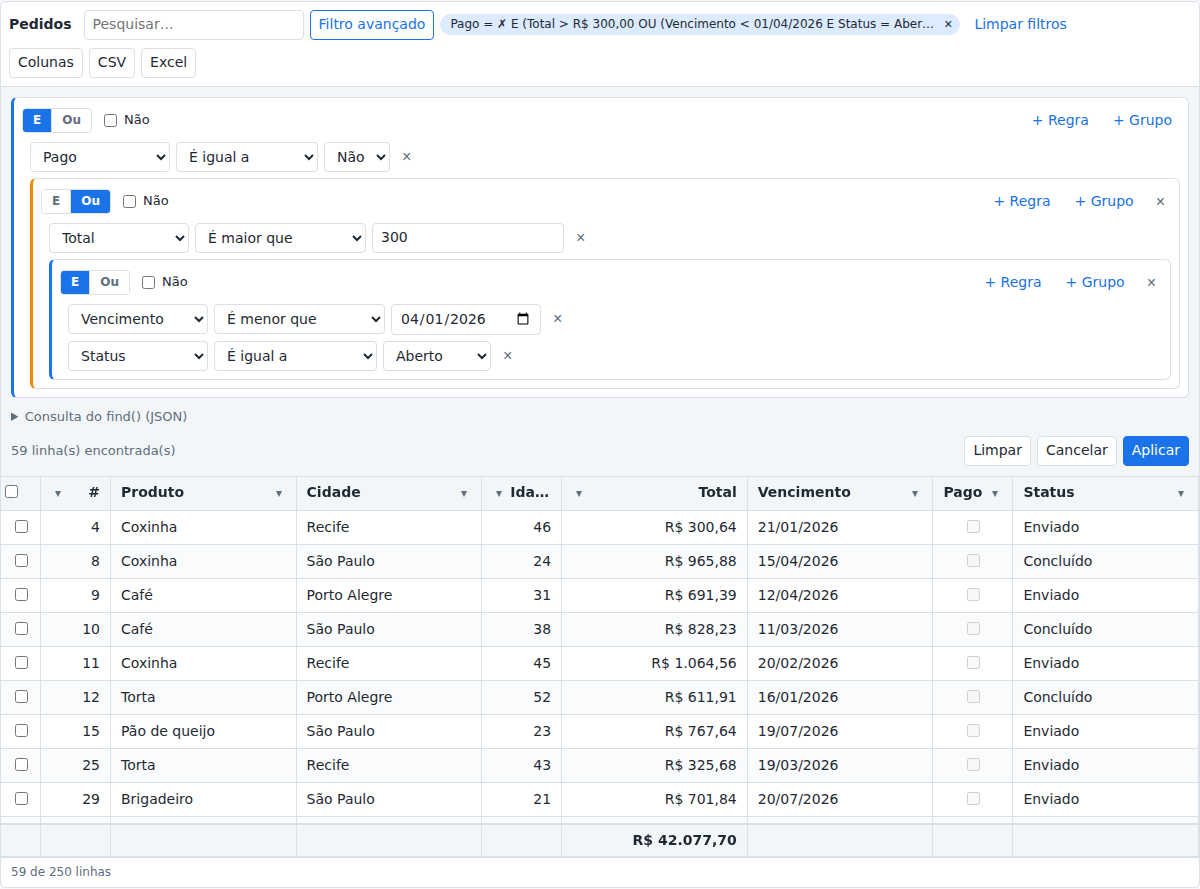Open the Não value dropdown for Pago
This screenshot has width=1200, height=889.
point(357,157)
